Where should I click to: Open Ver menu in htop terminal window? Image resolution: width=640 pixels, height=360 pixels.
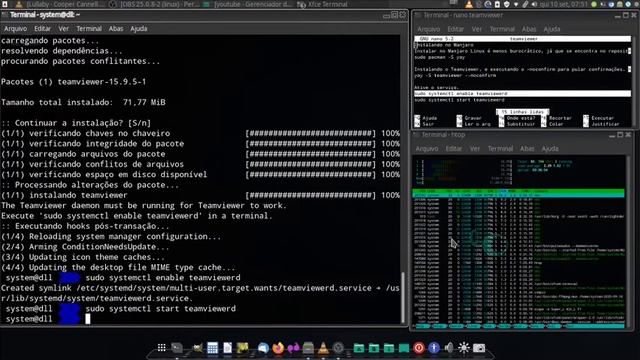[x=475, y=149]
